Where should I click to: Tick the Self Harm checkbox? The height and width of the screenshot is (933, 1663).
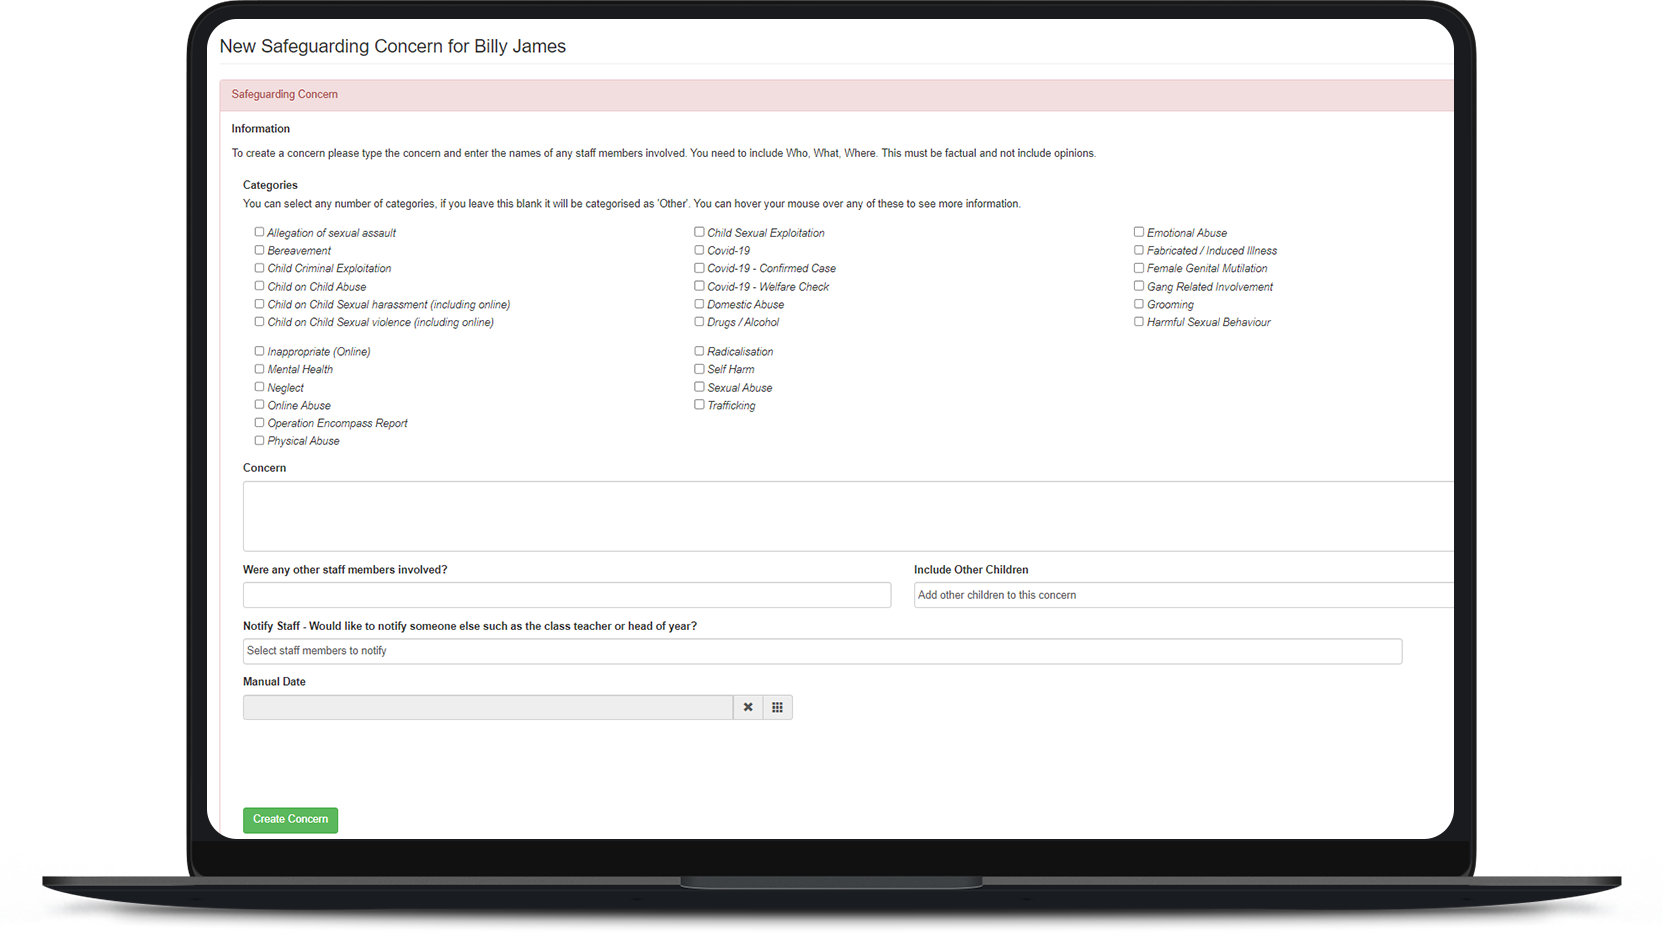tap(699, 369)
